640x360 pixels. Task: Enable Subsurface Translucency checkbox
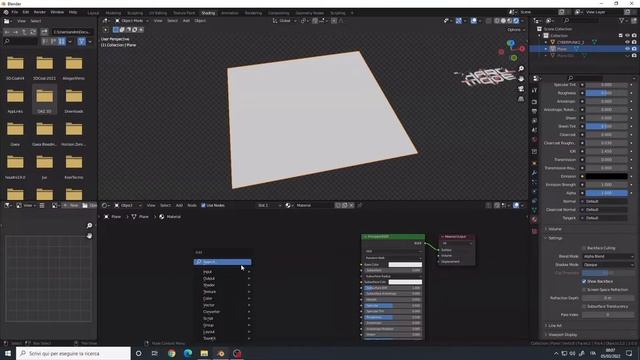point(584,306)
